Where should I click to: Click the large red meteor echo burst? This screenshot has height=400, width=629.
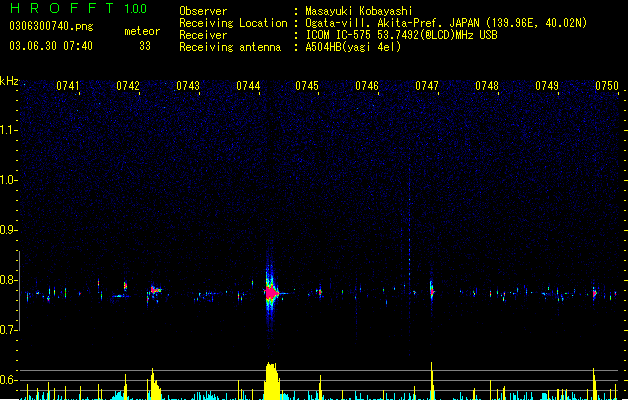coord(272,293)
